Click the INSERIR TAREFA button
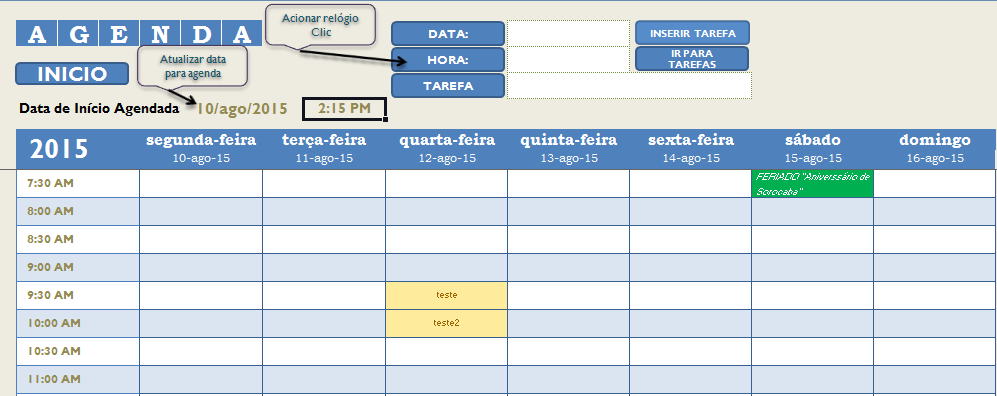 [692, 33]
